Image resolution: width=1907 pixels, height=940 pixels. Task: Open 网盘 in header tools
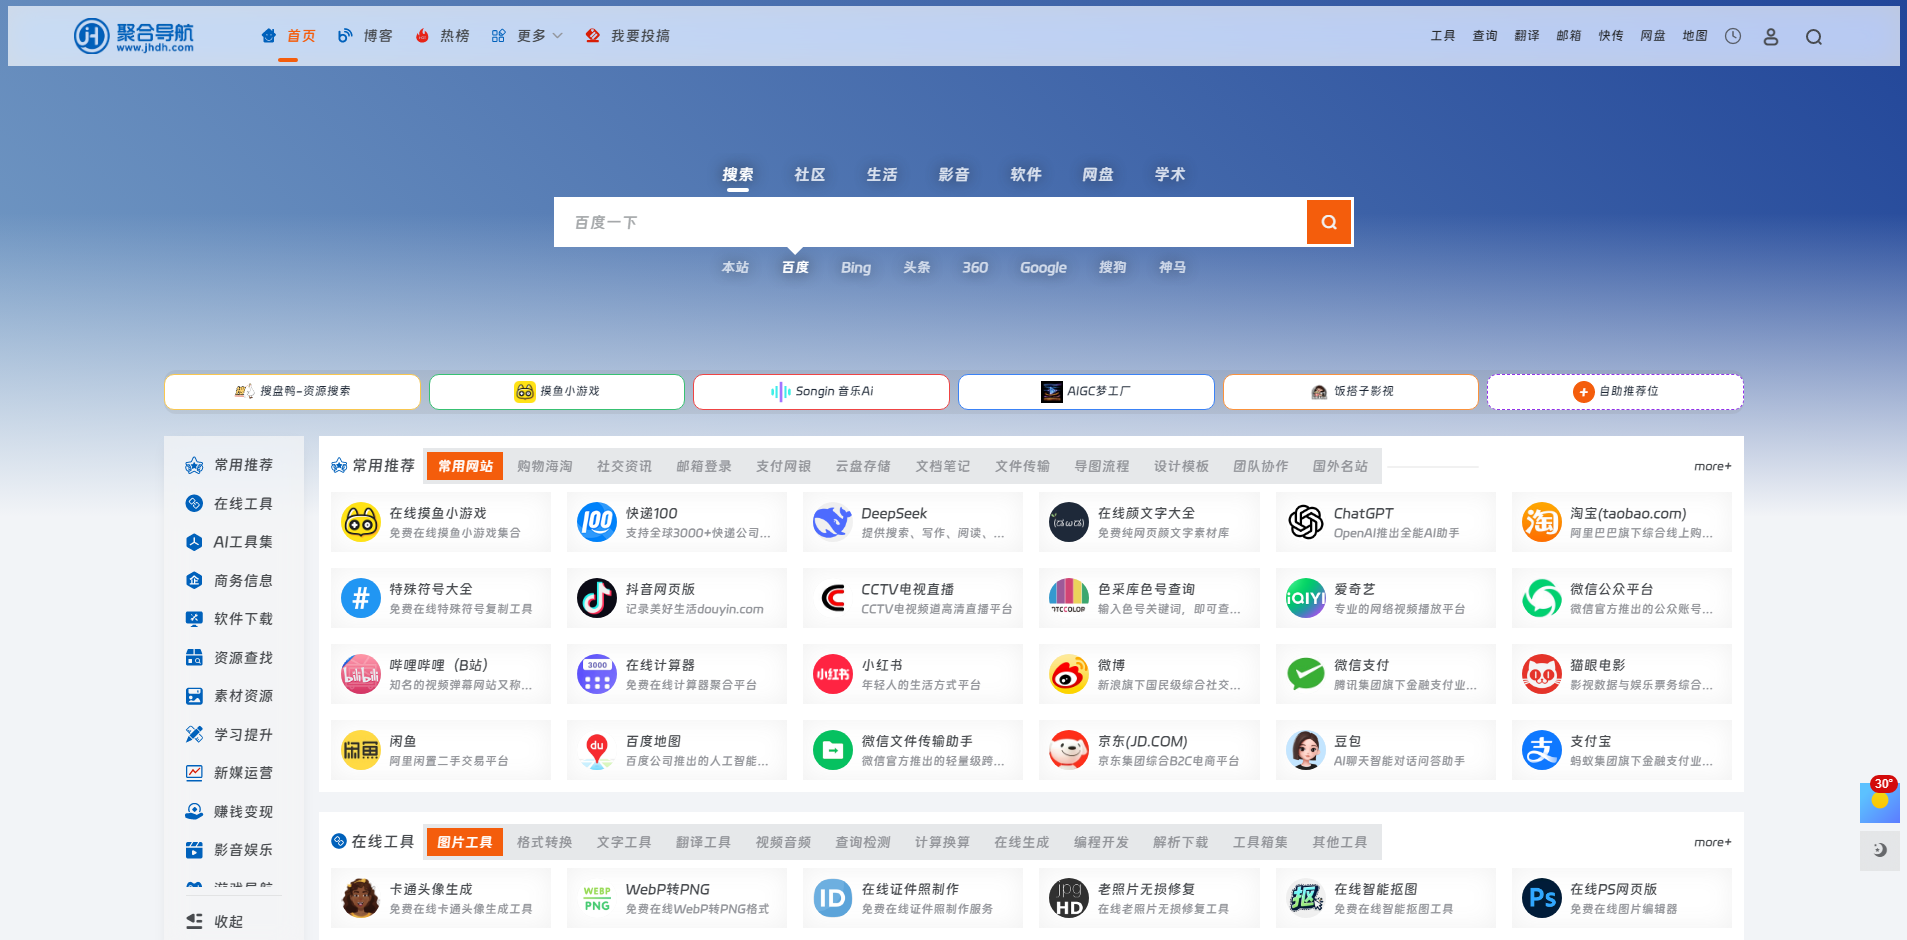tap(1652, 36)
